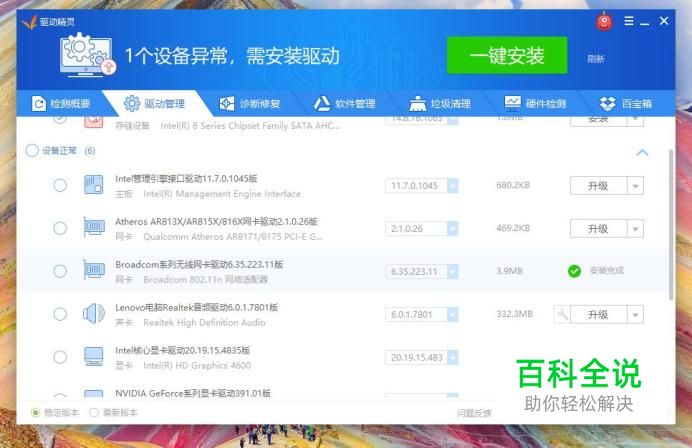692x448 pixels.
Task: Click the 3.9MB size value
Action: click(509, 271)
